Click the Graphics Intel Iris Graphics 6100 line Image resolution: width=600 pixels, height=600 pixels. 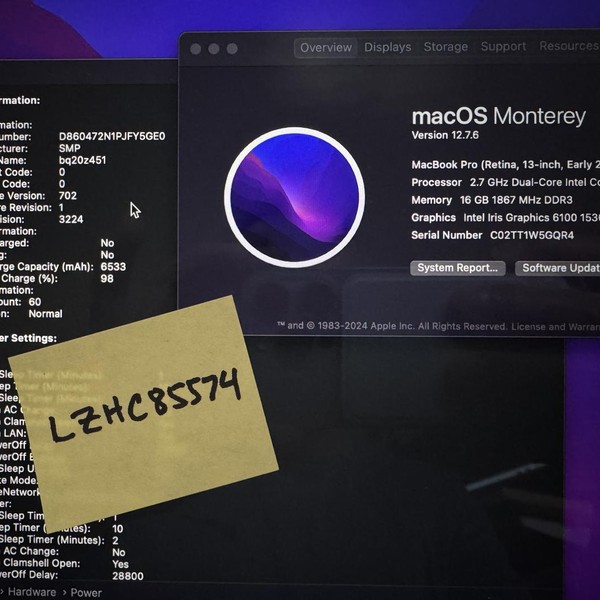click(505, 217)
